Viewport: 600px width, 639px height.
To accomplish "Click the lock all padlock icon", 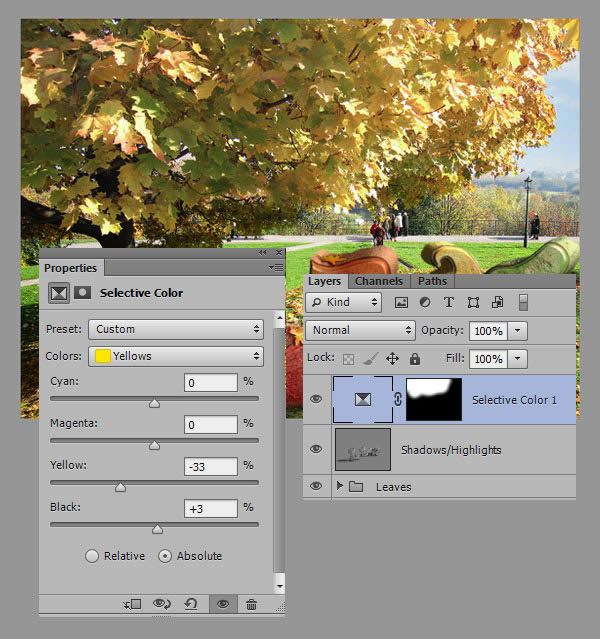I will [x=415, y=358].
